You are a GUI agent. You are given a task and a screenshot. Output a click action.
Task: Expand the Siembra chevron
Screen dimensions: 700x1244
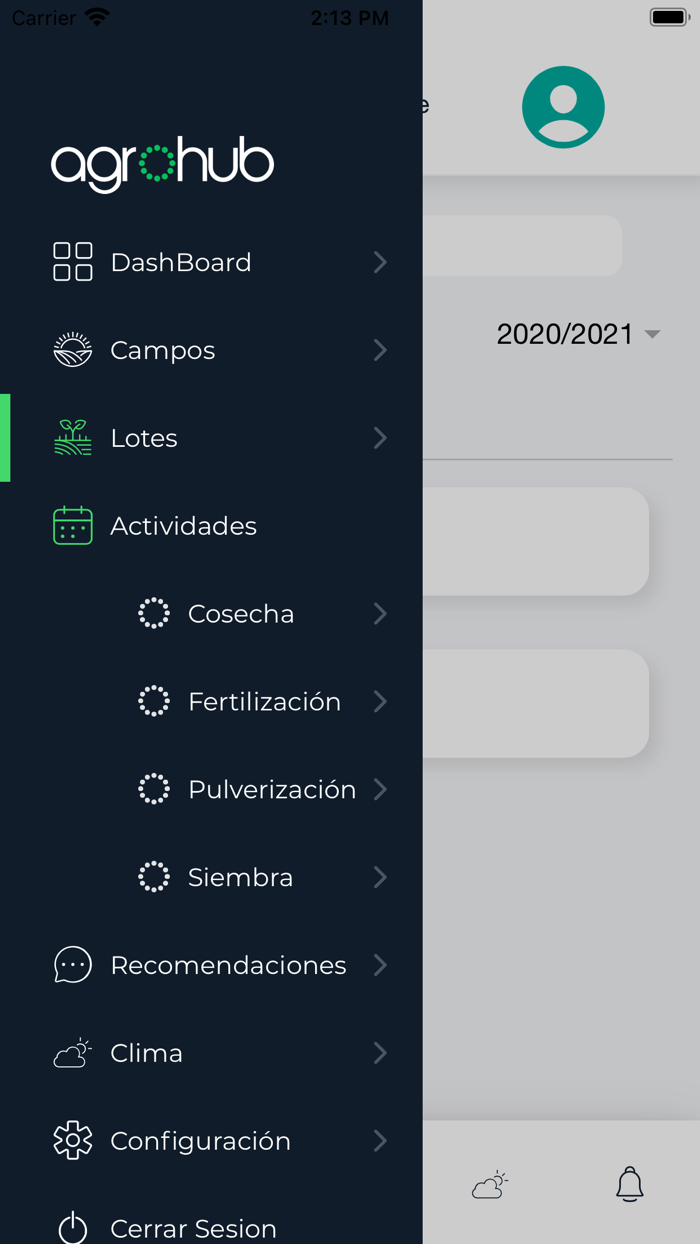[x=381, y=877]
